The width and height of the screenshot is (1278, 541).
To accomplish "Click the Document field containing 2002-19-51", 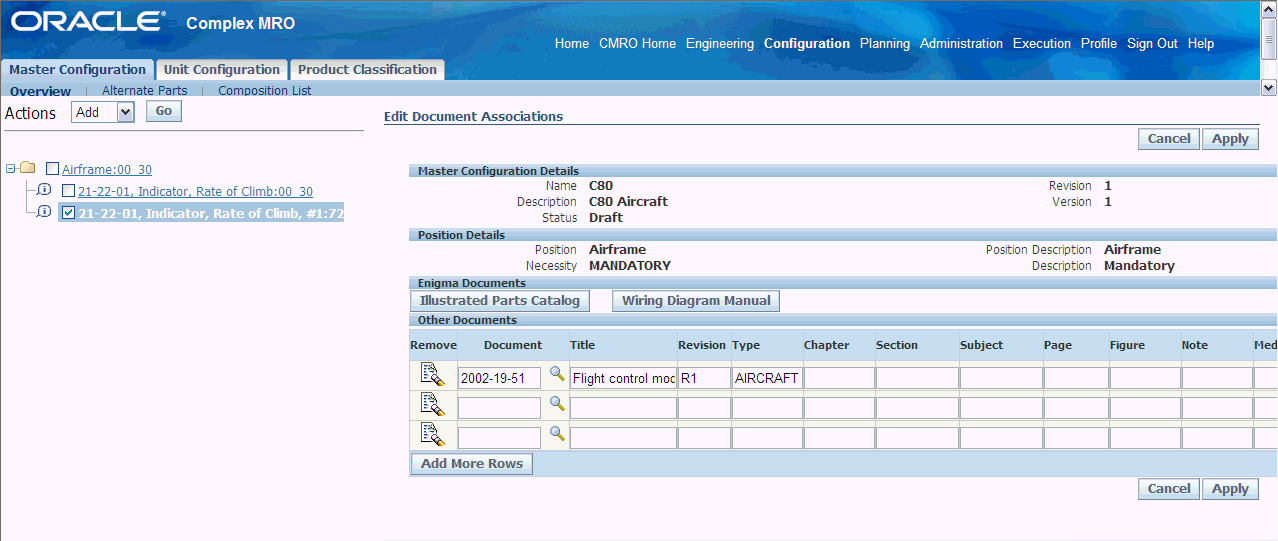I will coord(499,378).
